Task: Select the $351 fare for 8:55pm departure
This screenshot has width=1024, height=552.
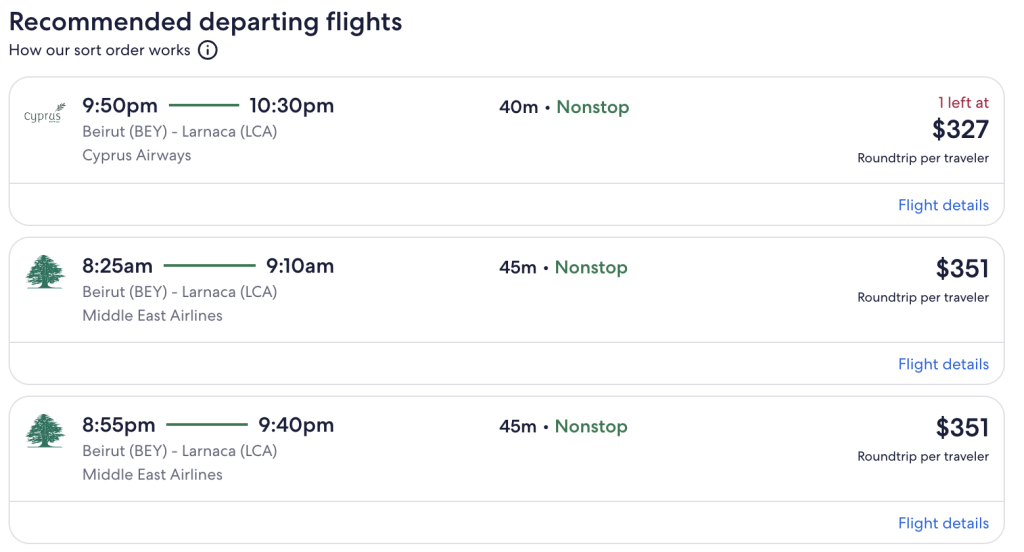Action: tap(962, 428)
